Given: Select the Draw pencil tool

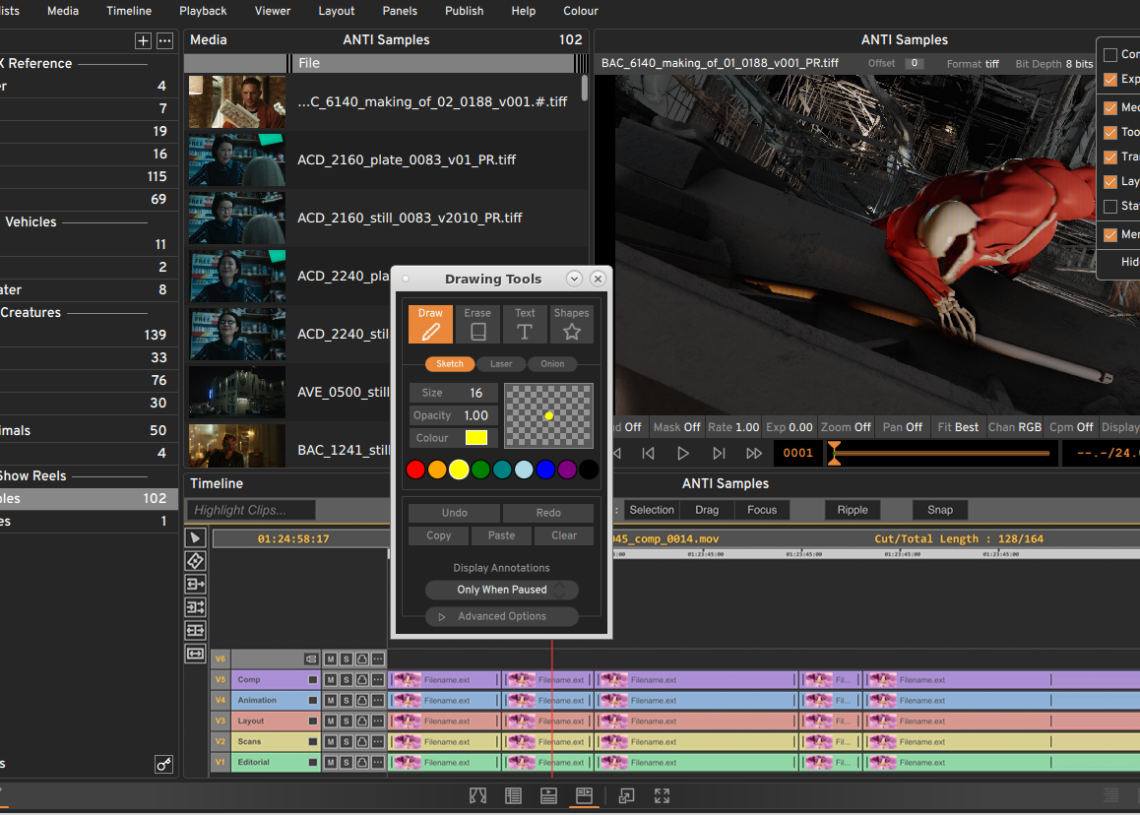Looking at the screenshot, I should pos(430,324).
